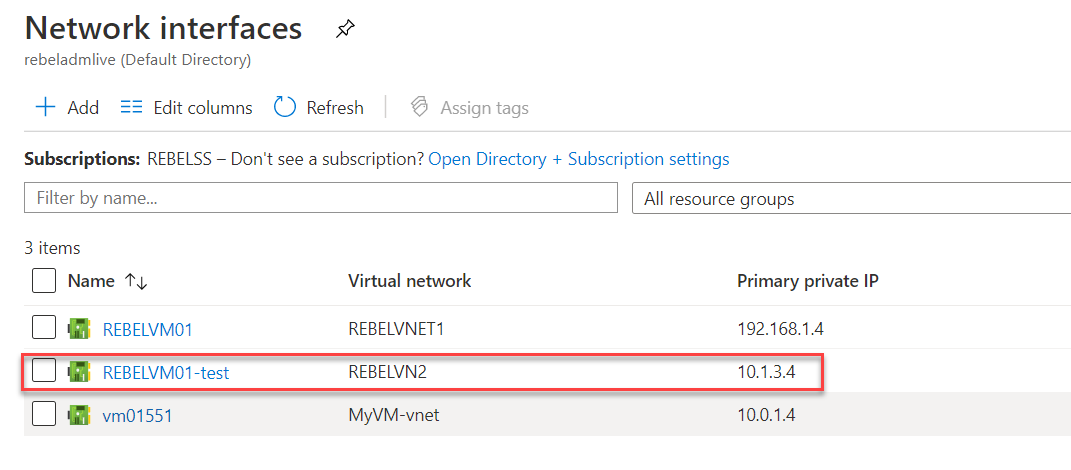The width and height of the screenshot is (1071, 470).
Task: Click the circular Refresh icon
Action: click(284, 107)
